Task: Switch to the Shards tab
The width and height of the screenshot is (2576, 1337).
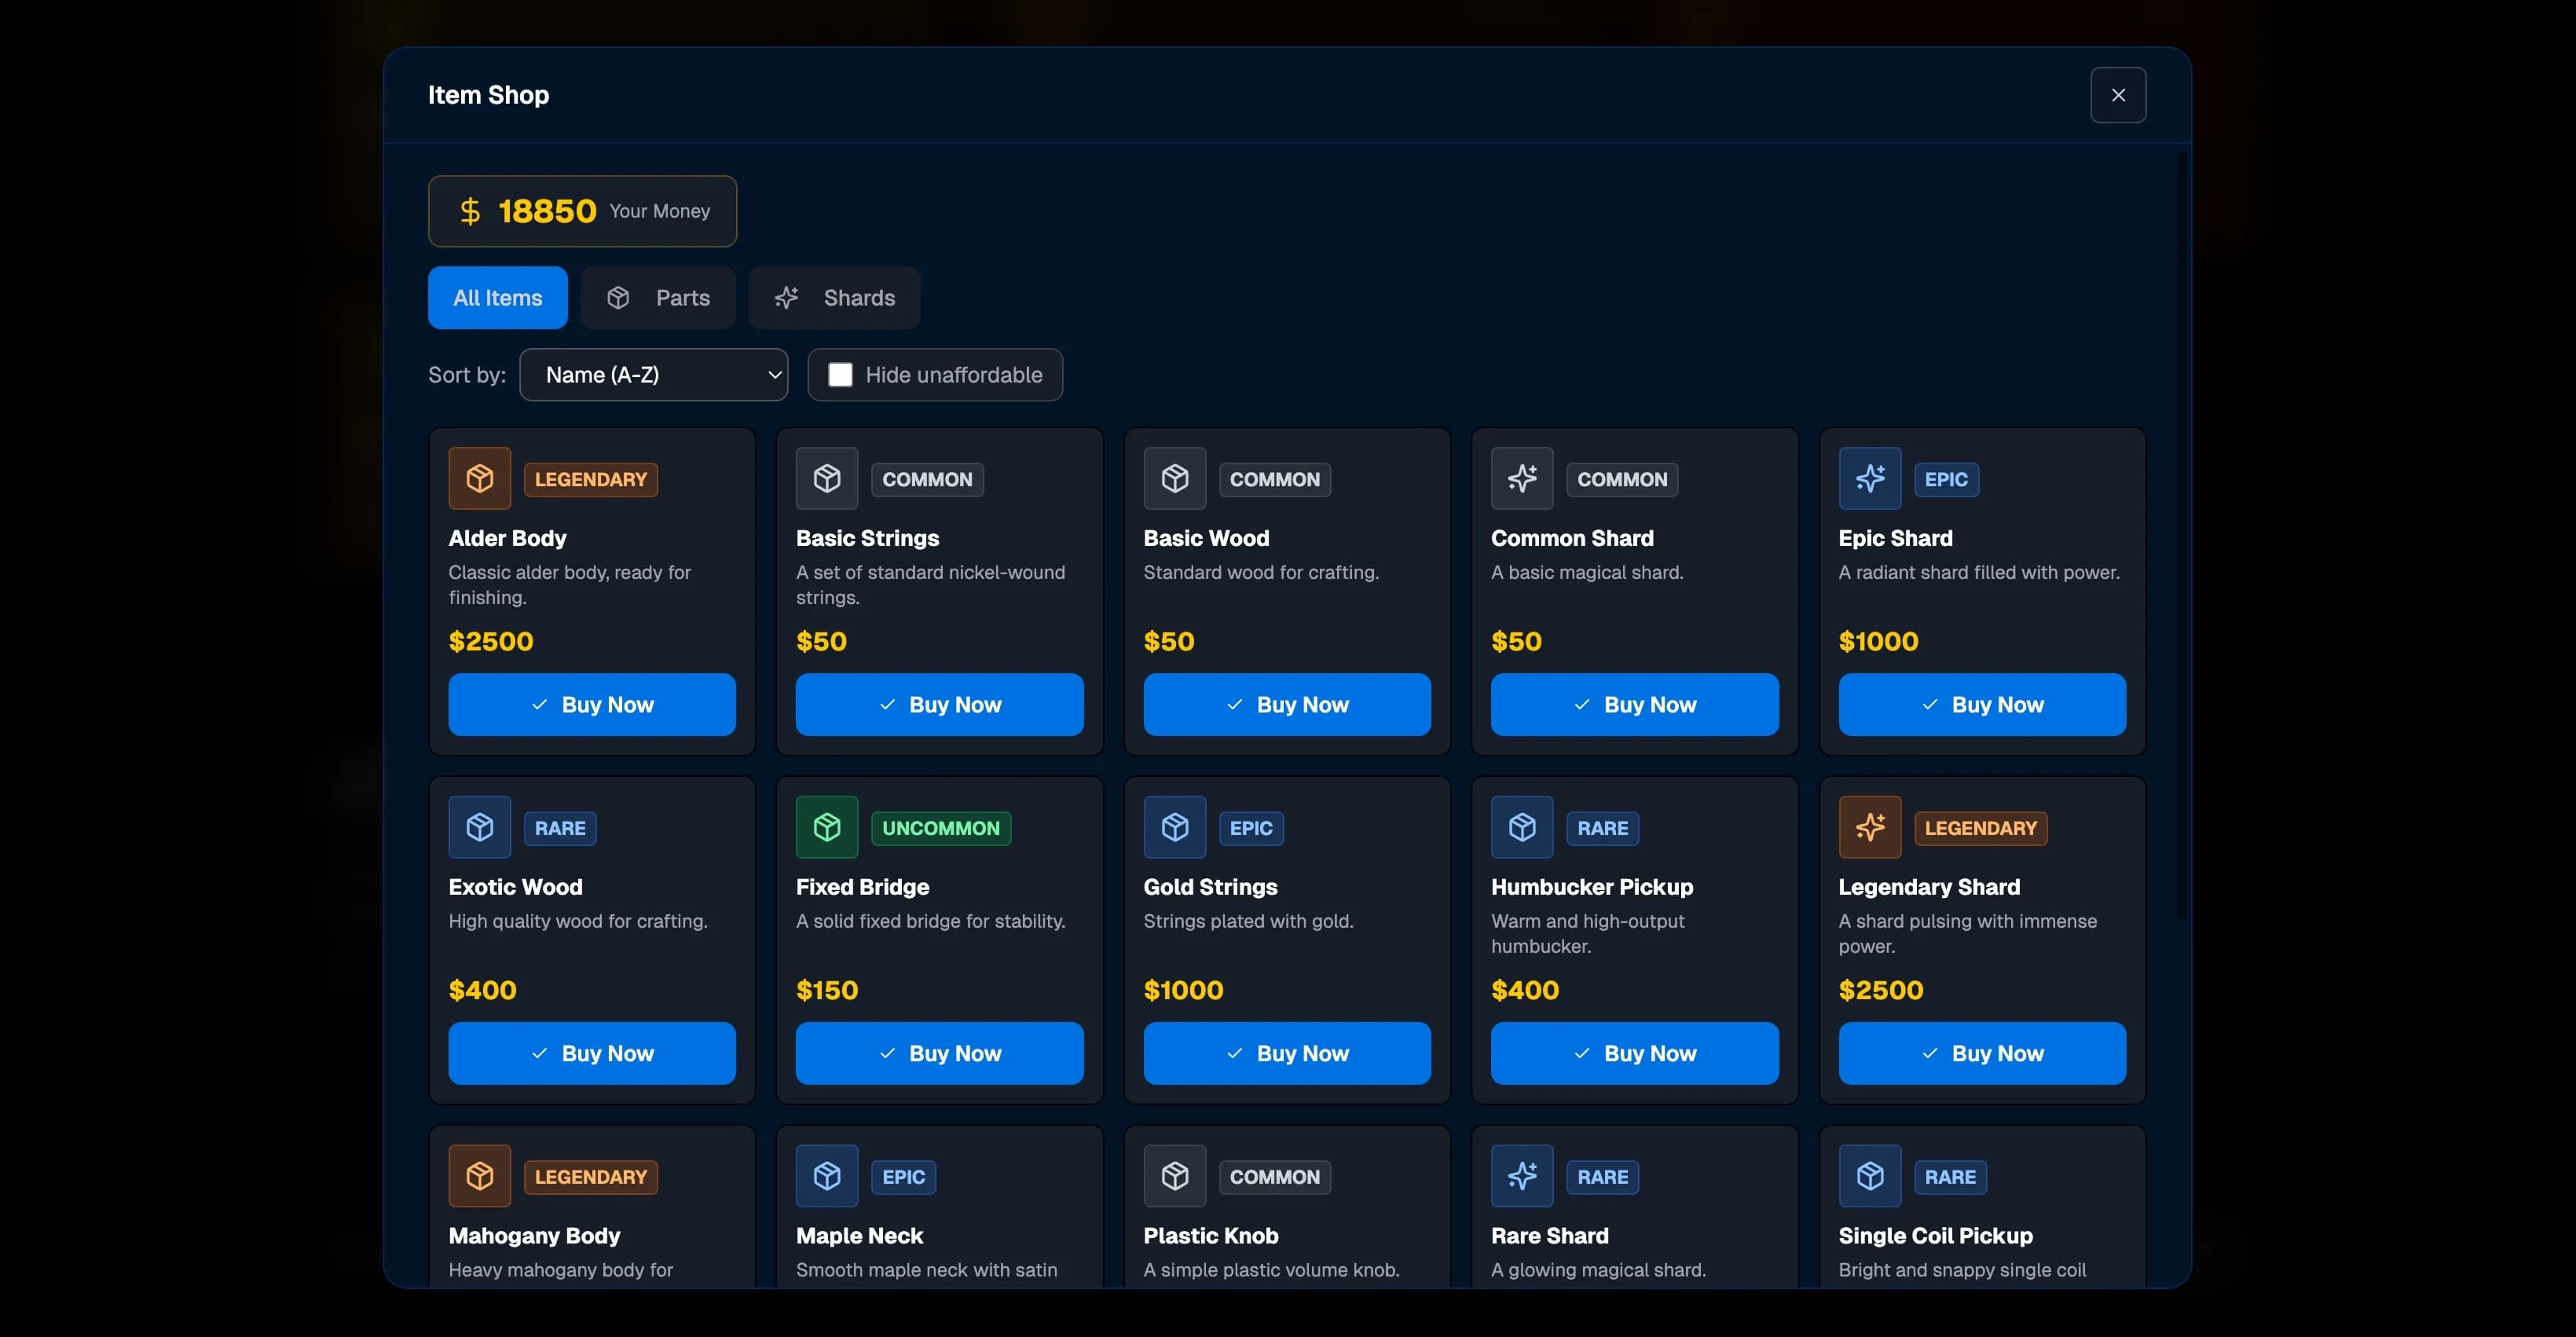Action: pyautogui.click(x=834, y=298)
